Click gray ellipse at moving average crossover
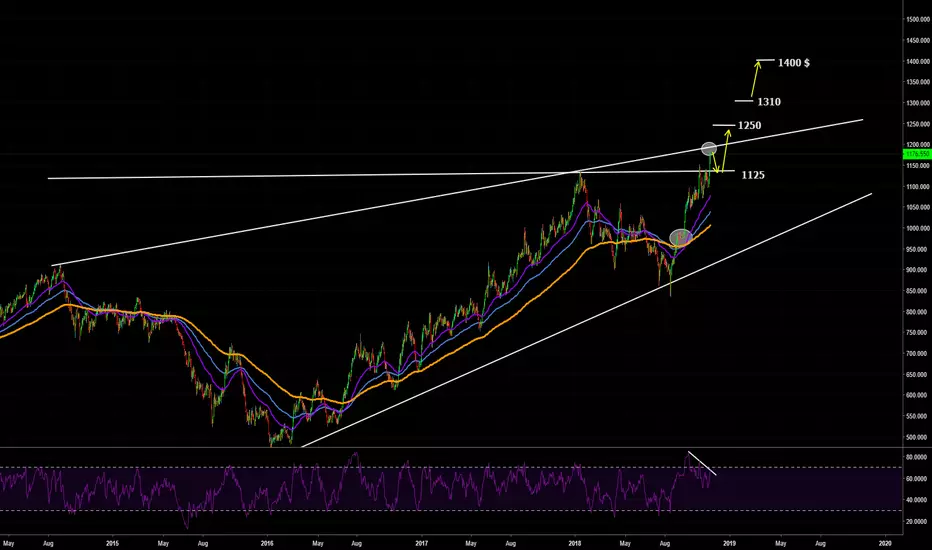 click(x=681, y=237)
